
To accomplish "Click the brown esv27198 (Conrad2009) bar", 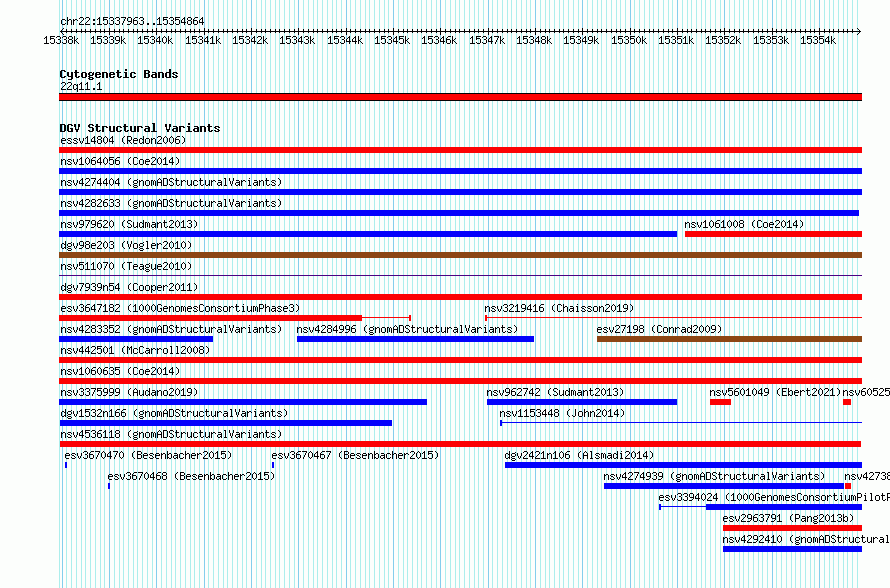I will point(729,339).
